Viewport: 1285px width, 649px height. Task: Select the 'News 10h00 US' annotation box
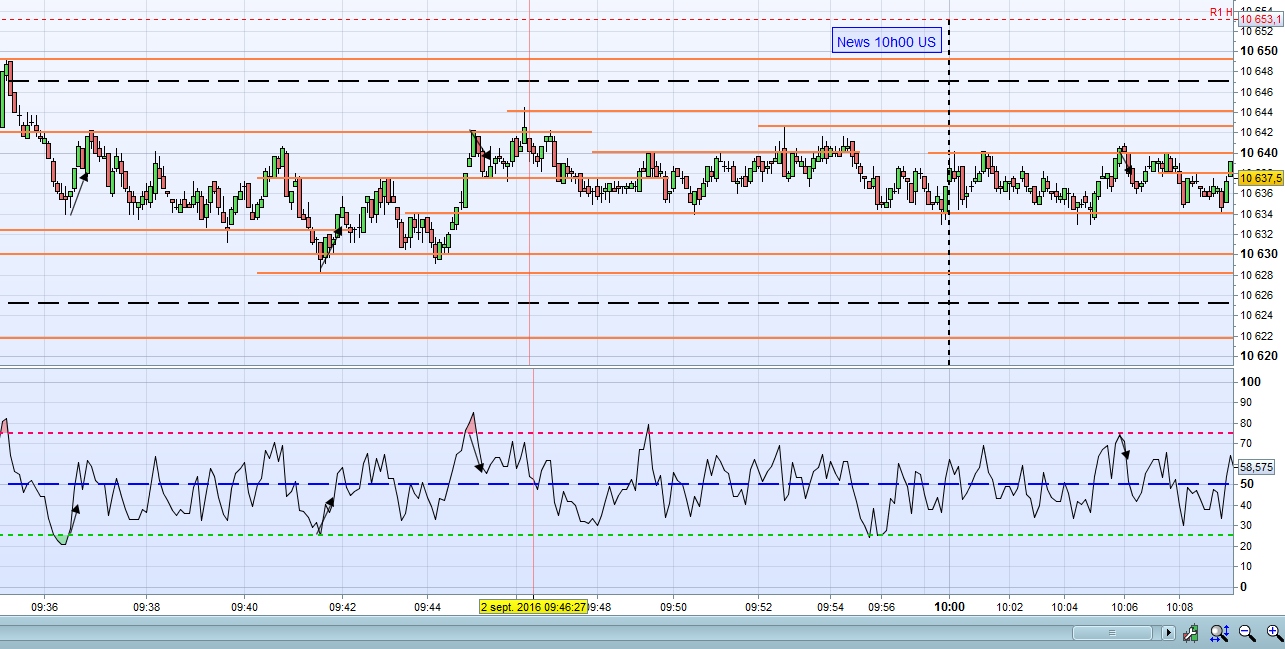887,41
